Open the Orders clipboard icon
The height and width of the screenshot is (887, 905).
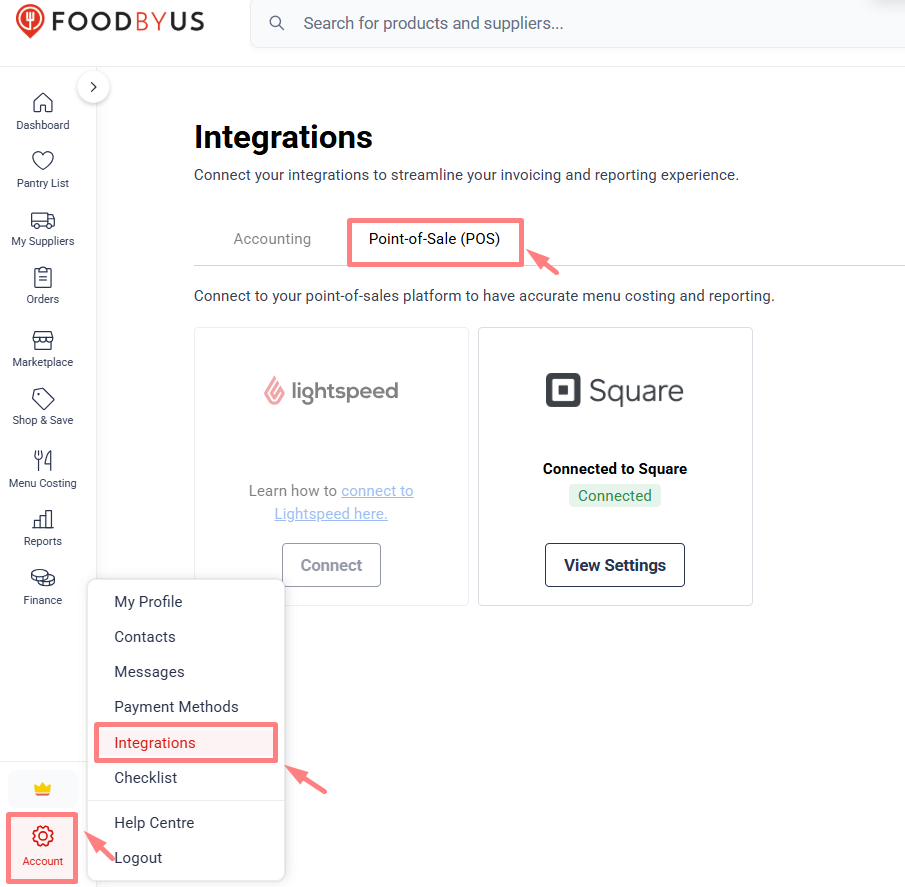coord(43,278)
